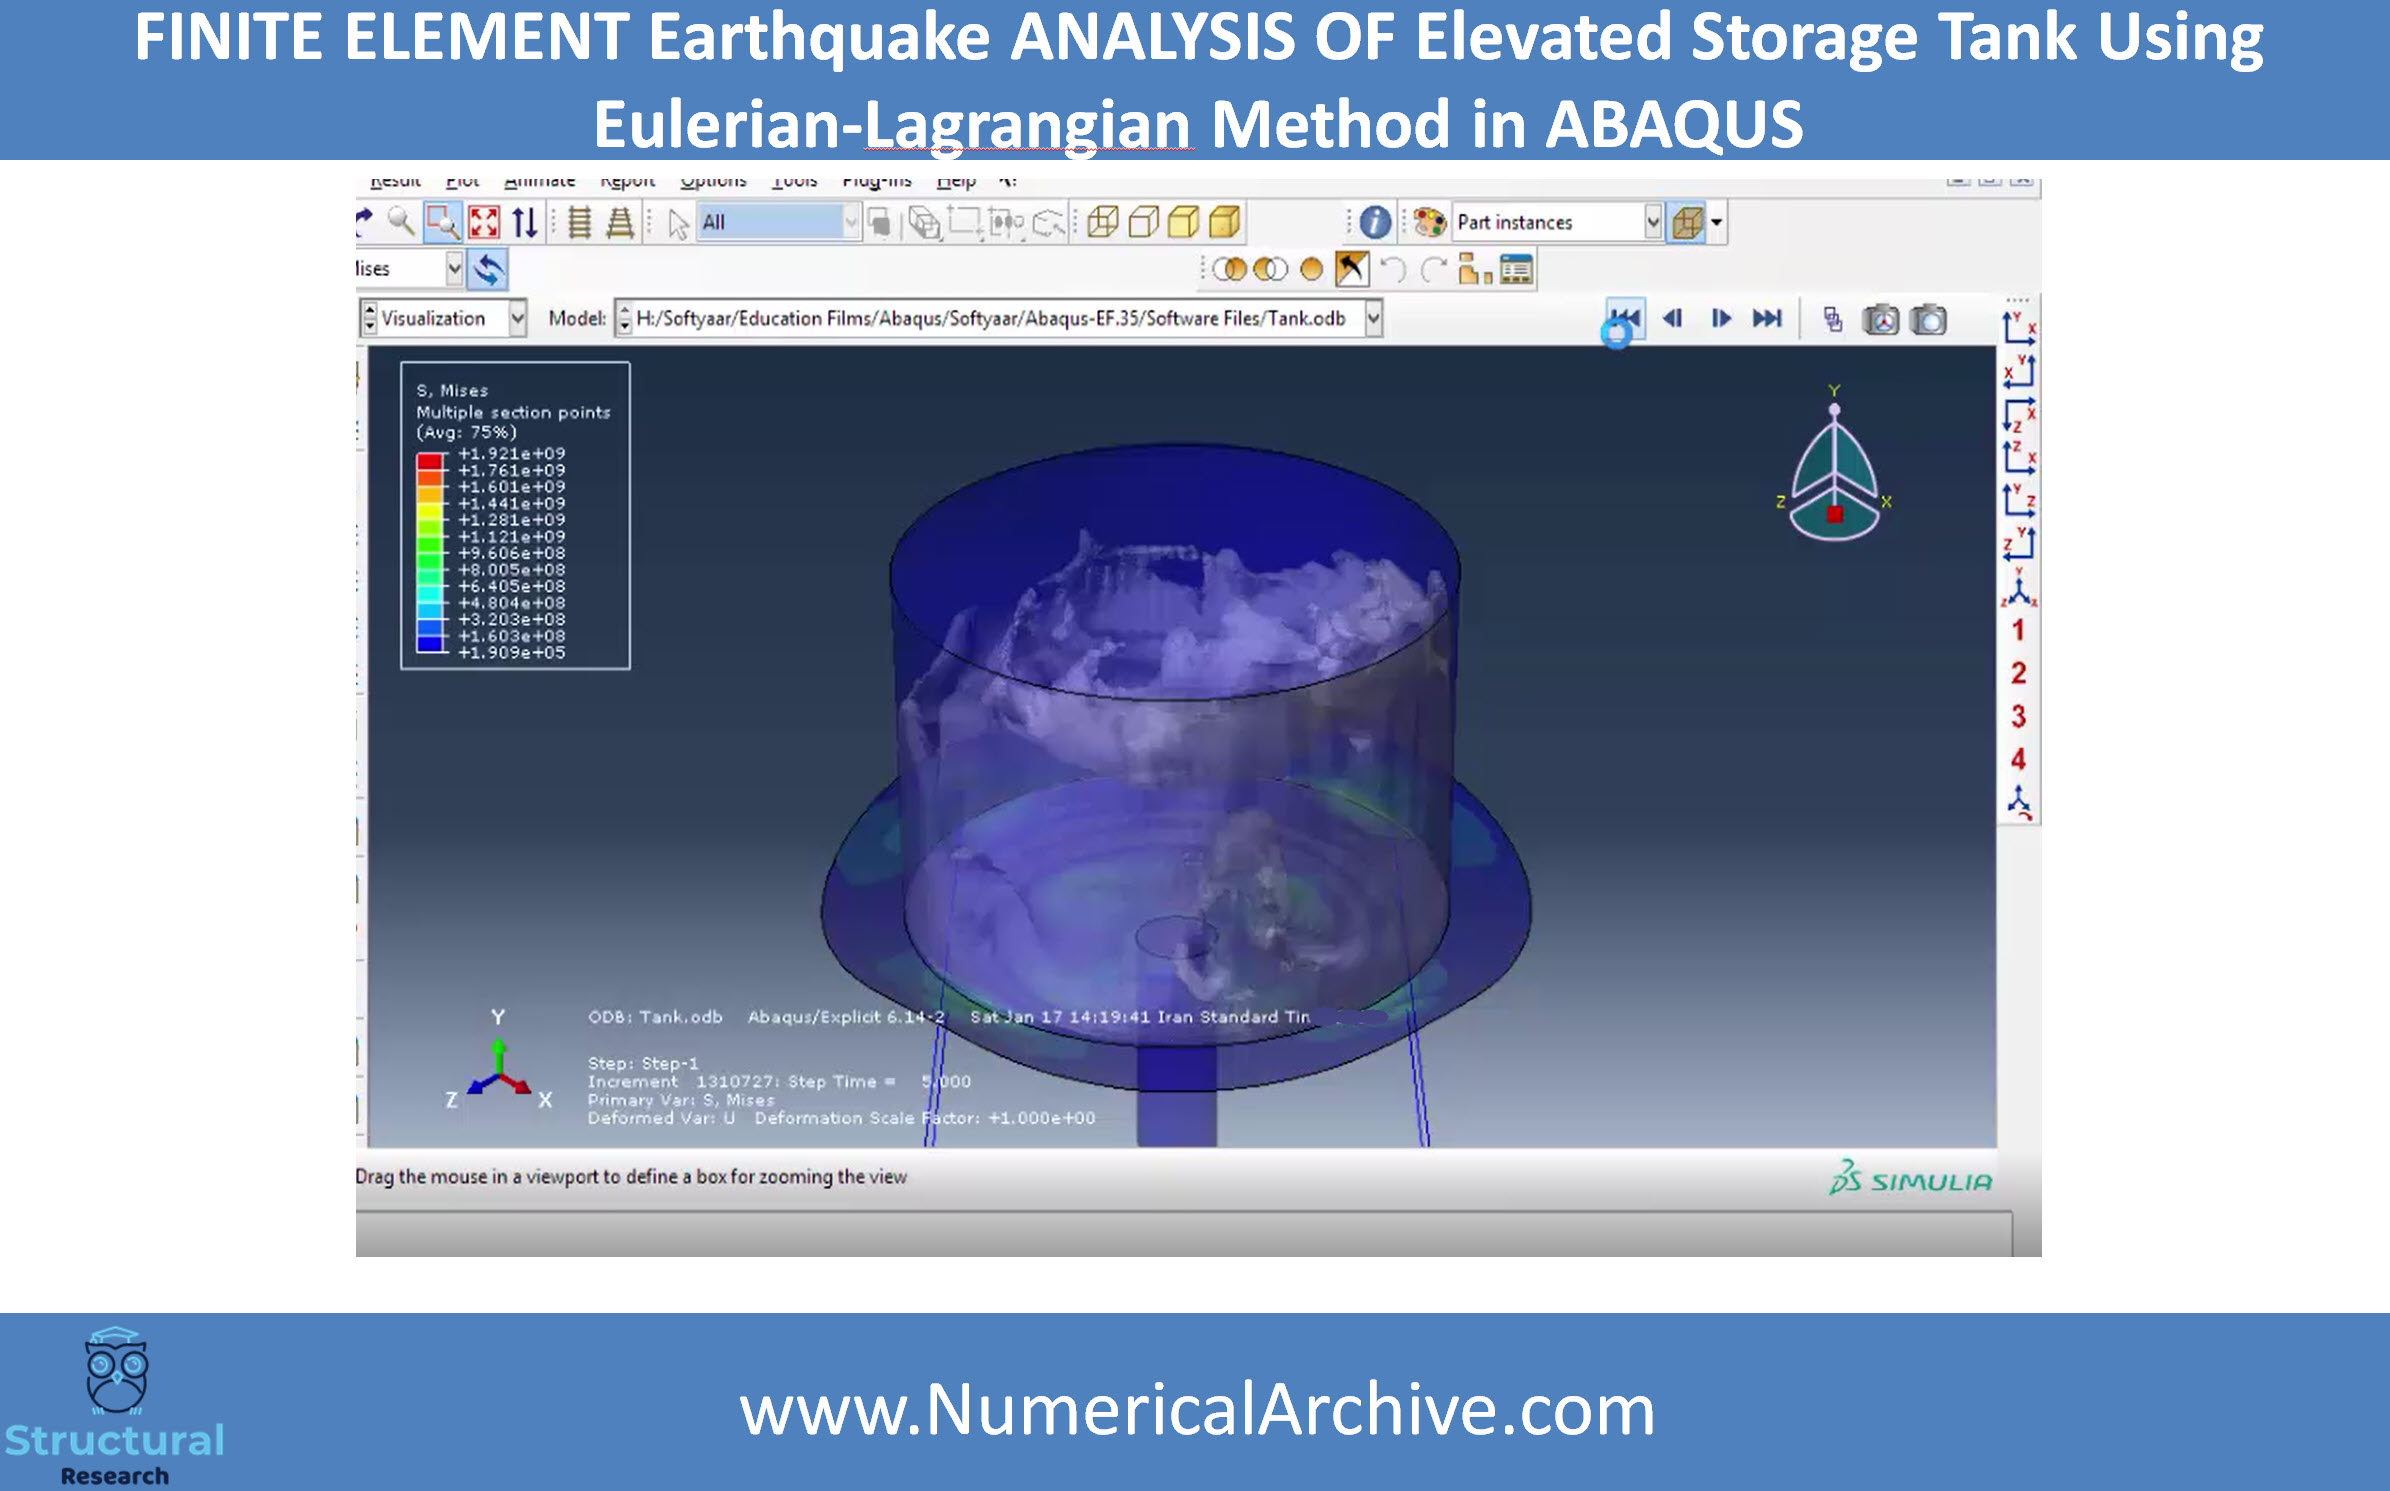Viewport: 2390px width, 1491px height.
Task: Open the color code palette icon
Action: point(1430,221)
